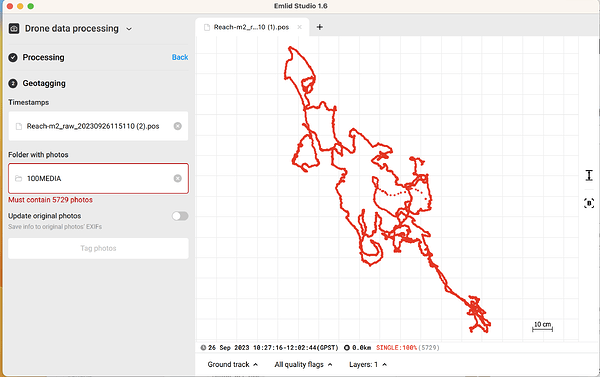
Task: Click the folder icon beside 100MEDIA
Action: tap(18, 178)
